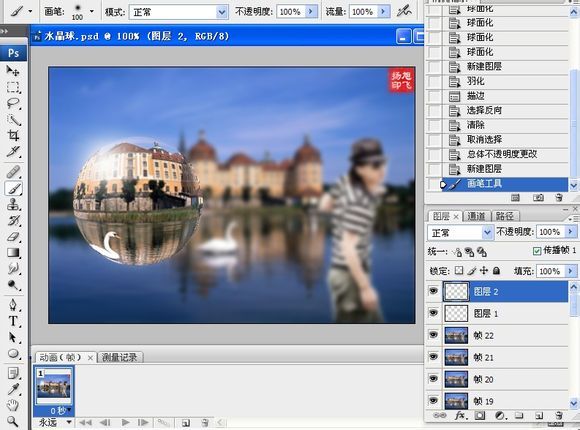580x430 pixels.
Task: Toggle visibility of 帧 21 layer
Action: tap(434, 357)
